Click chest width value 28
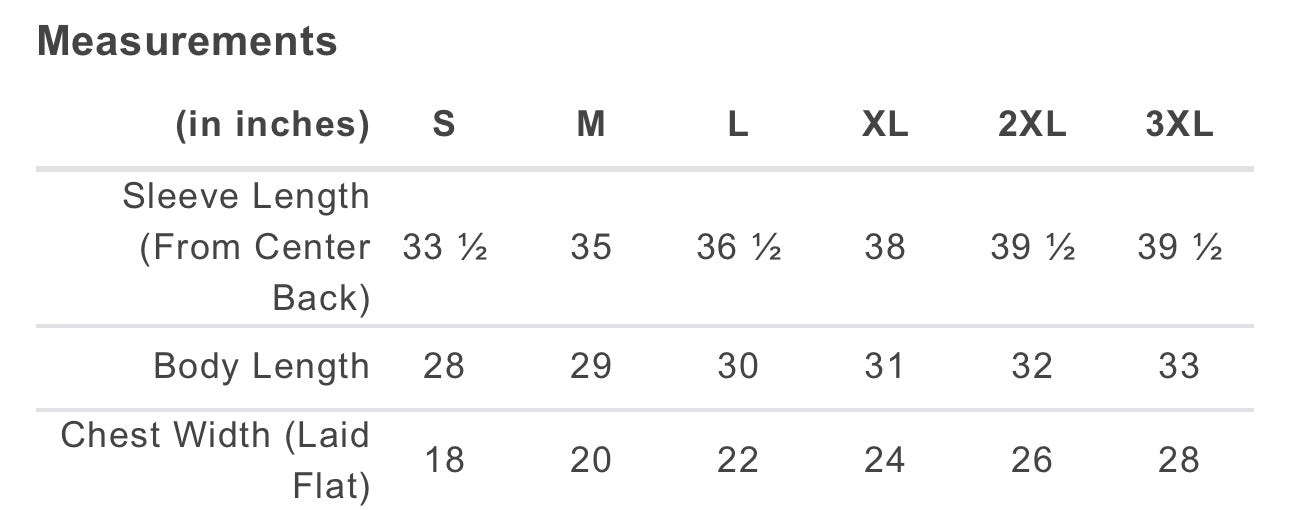 coord(1179,460)
